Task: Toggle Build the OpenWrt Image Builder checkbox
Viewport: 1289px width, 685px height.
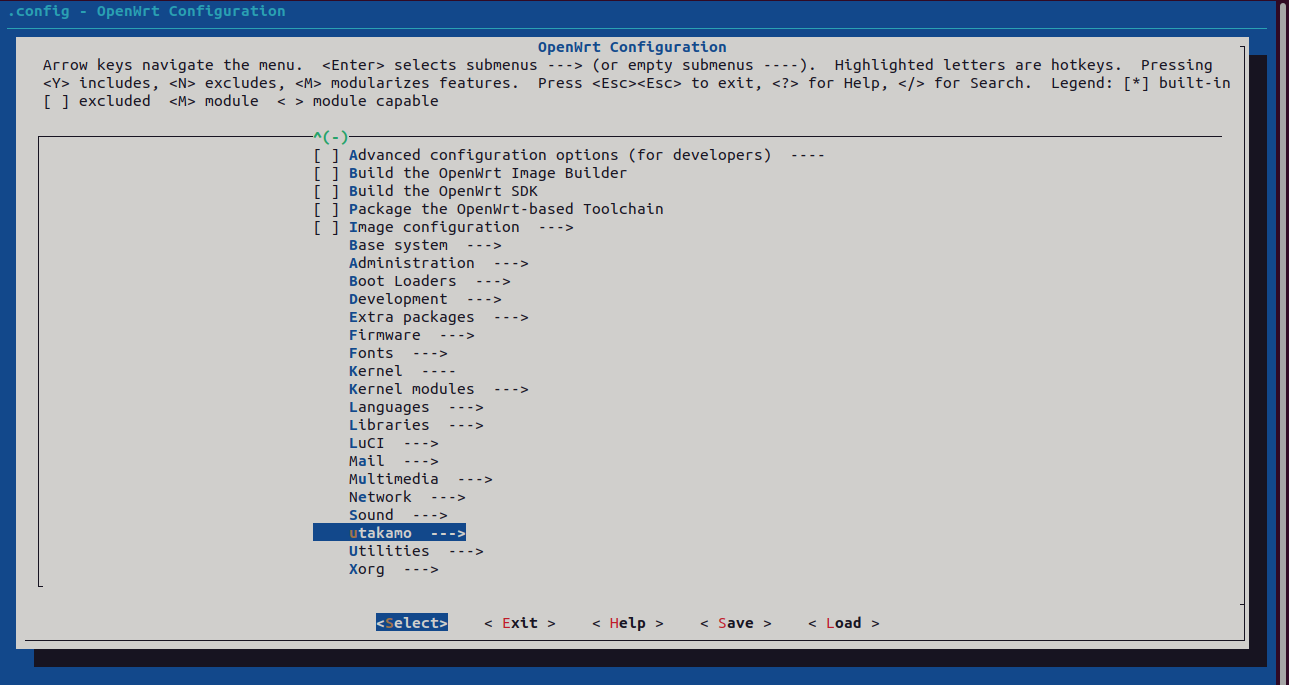Action: [326, 173]
